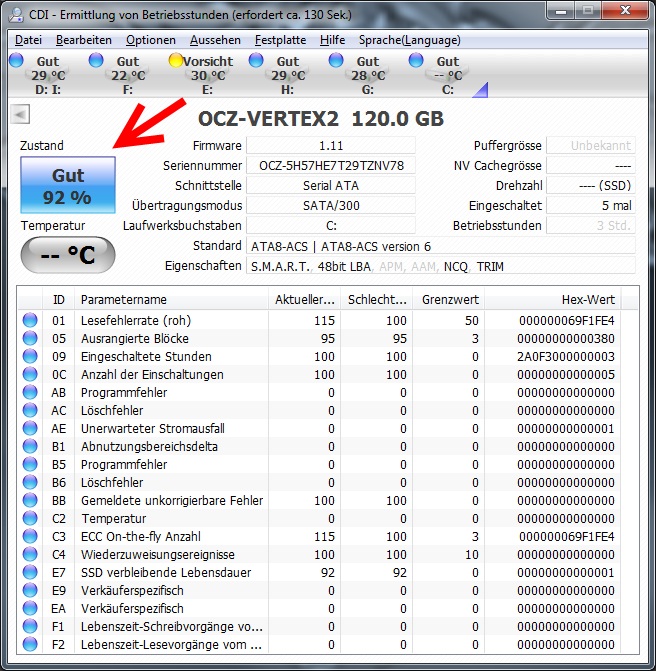The height and width of the screenshot is (671, 656).
Task: Click status orb of Eingeschaltete Stunden row
Action: point(30,356)
